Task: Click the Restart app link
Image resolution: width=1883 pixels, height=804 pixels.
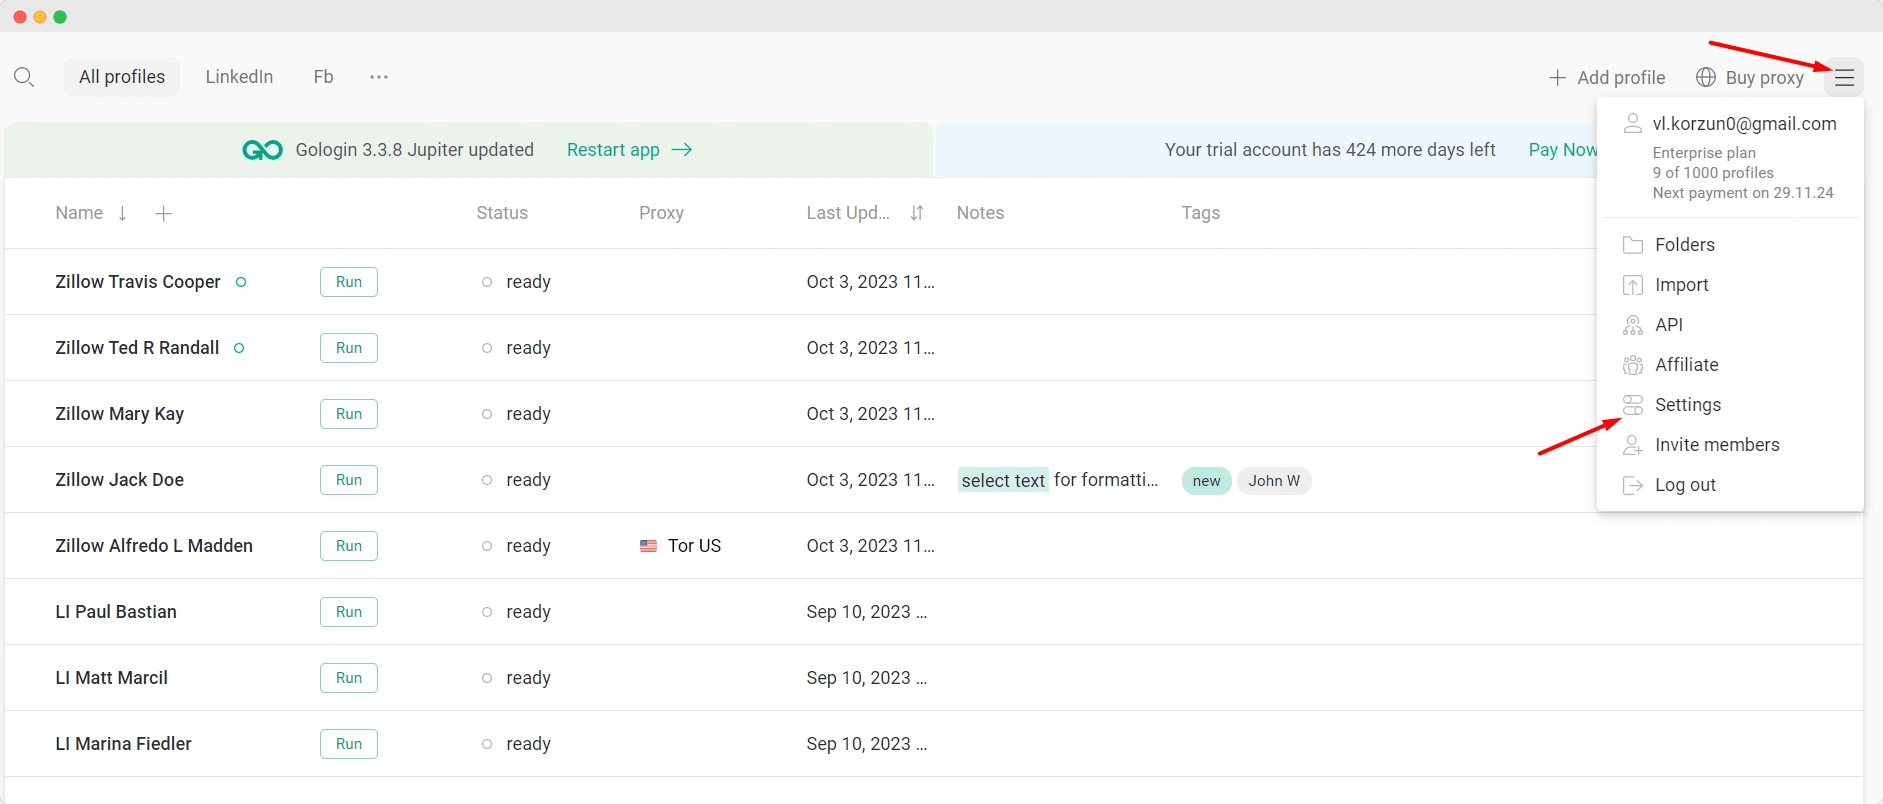Action: (613, 150)
